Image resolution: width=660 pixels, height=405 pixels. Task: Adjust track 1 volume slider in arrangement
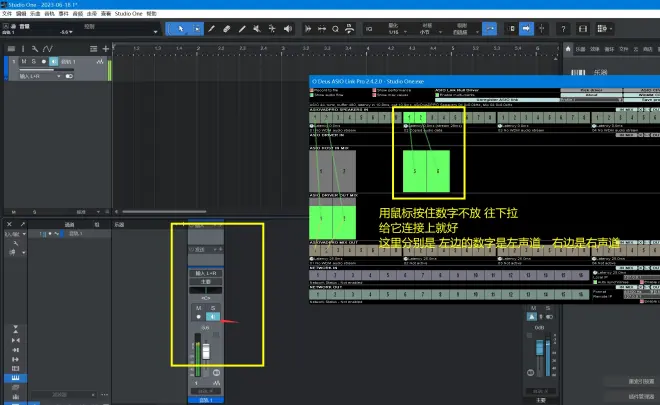[x=47, y=69]
